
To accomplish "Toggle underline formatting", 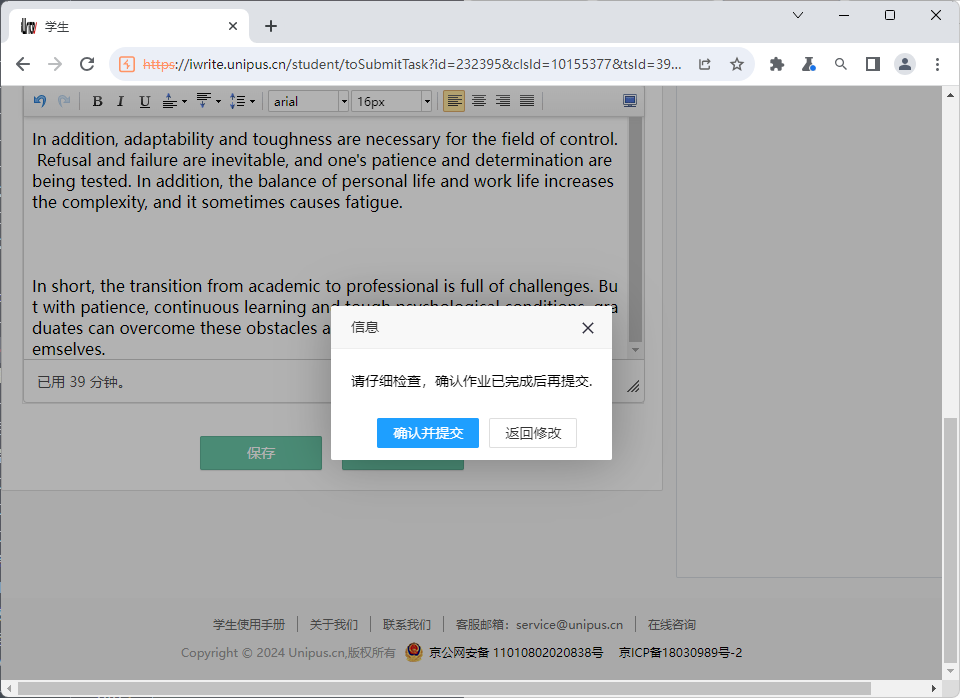I will 145,100.
